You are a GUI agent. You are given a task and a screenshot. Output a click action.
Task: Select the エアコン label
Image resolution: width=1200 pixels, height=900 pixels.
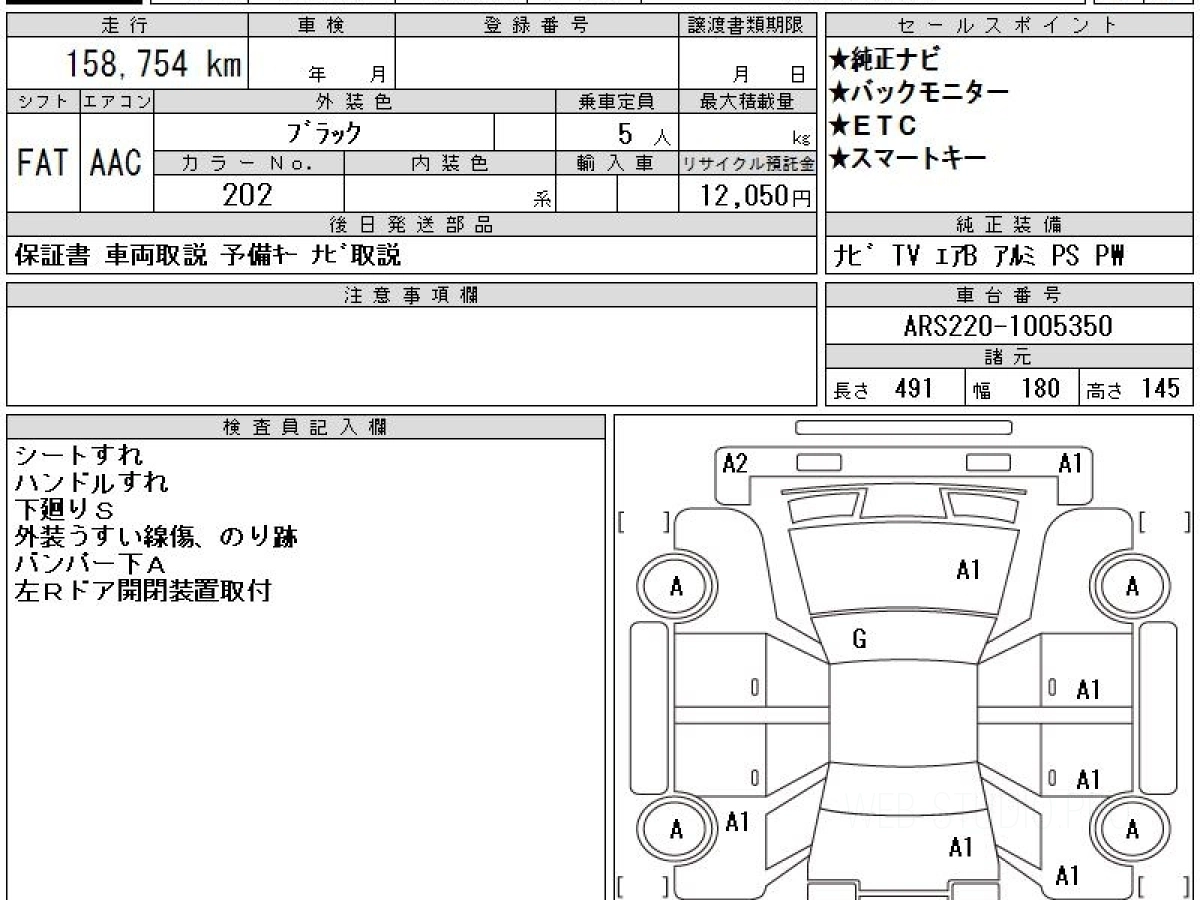pyautogui.click(x=117, y=101)
